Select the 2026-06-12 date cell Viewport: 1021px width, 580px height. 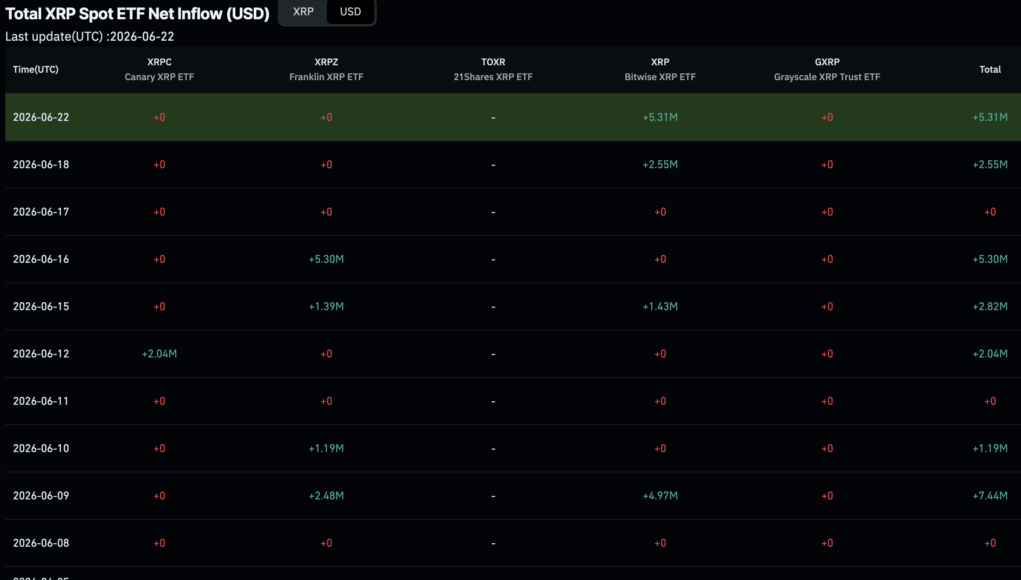[x=41, y=354]
